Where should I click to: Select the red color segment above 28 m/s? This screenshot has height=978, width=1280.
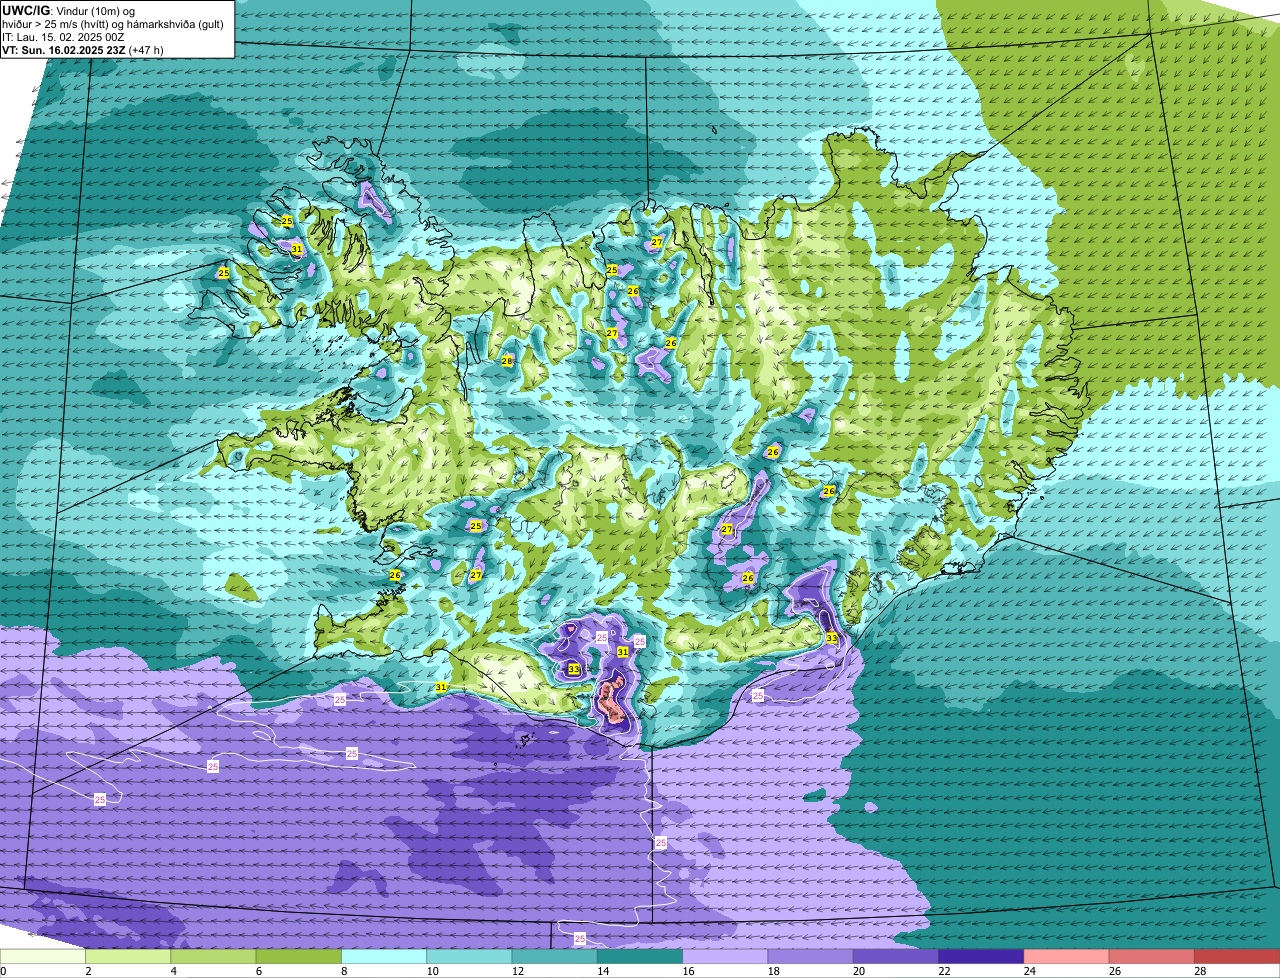point(1237,957)
